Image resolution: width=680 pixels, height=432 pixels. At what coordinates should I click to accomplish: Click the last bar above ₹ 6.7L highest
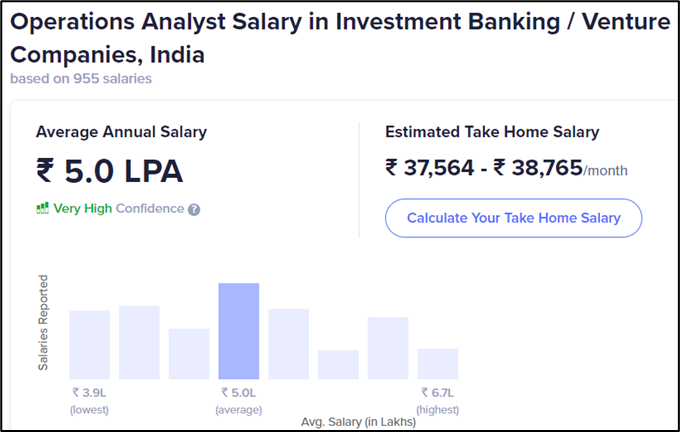(x=438, y=364)
